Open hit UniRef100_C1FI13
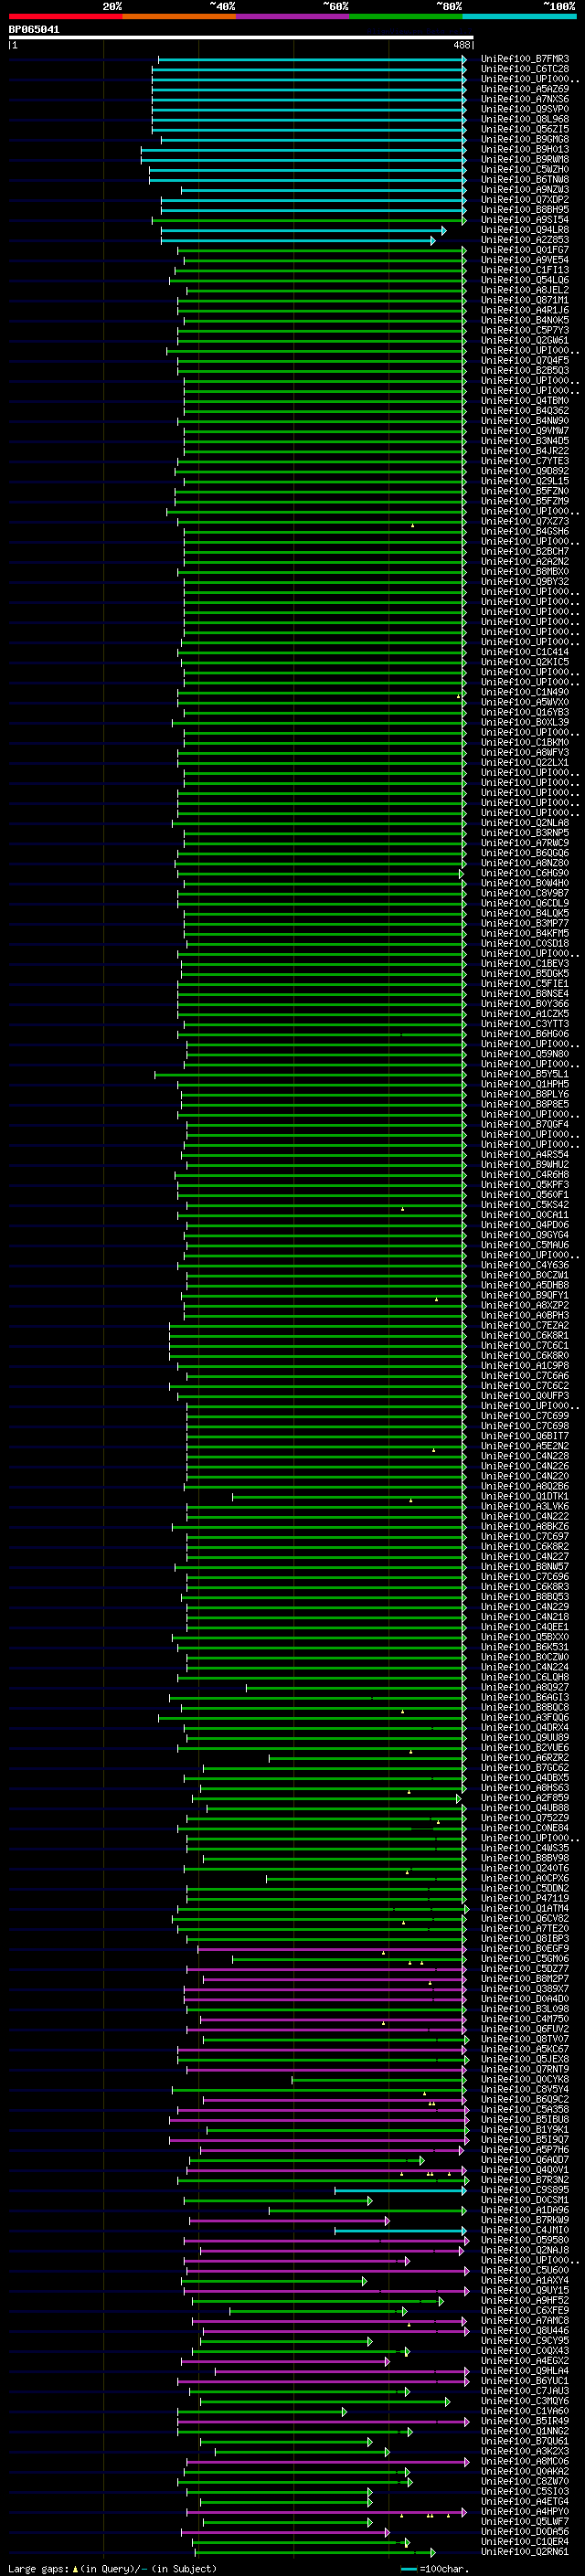This screenshot has width=585, height=2576. pos(524,270)
